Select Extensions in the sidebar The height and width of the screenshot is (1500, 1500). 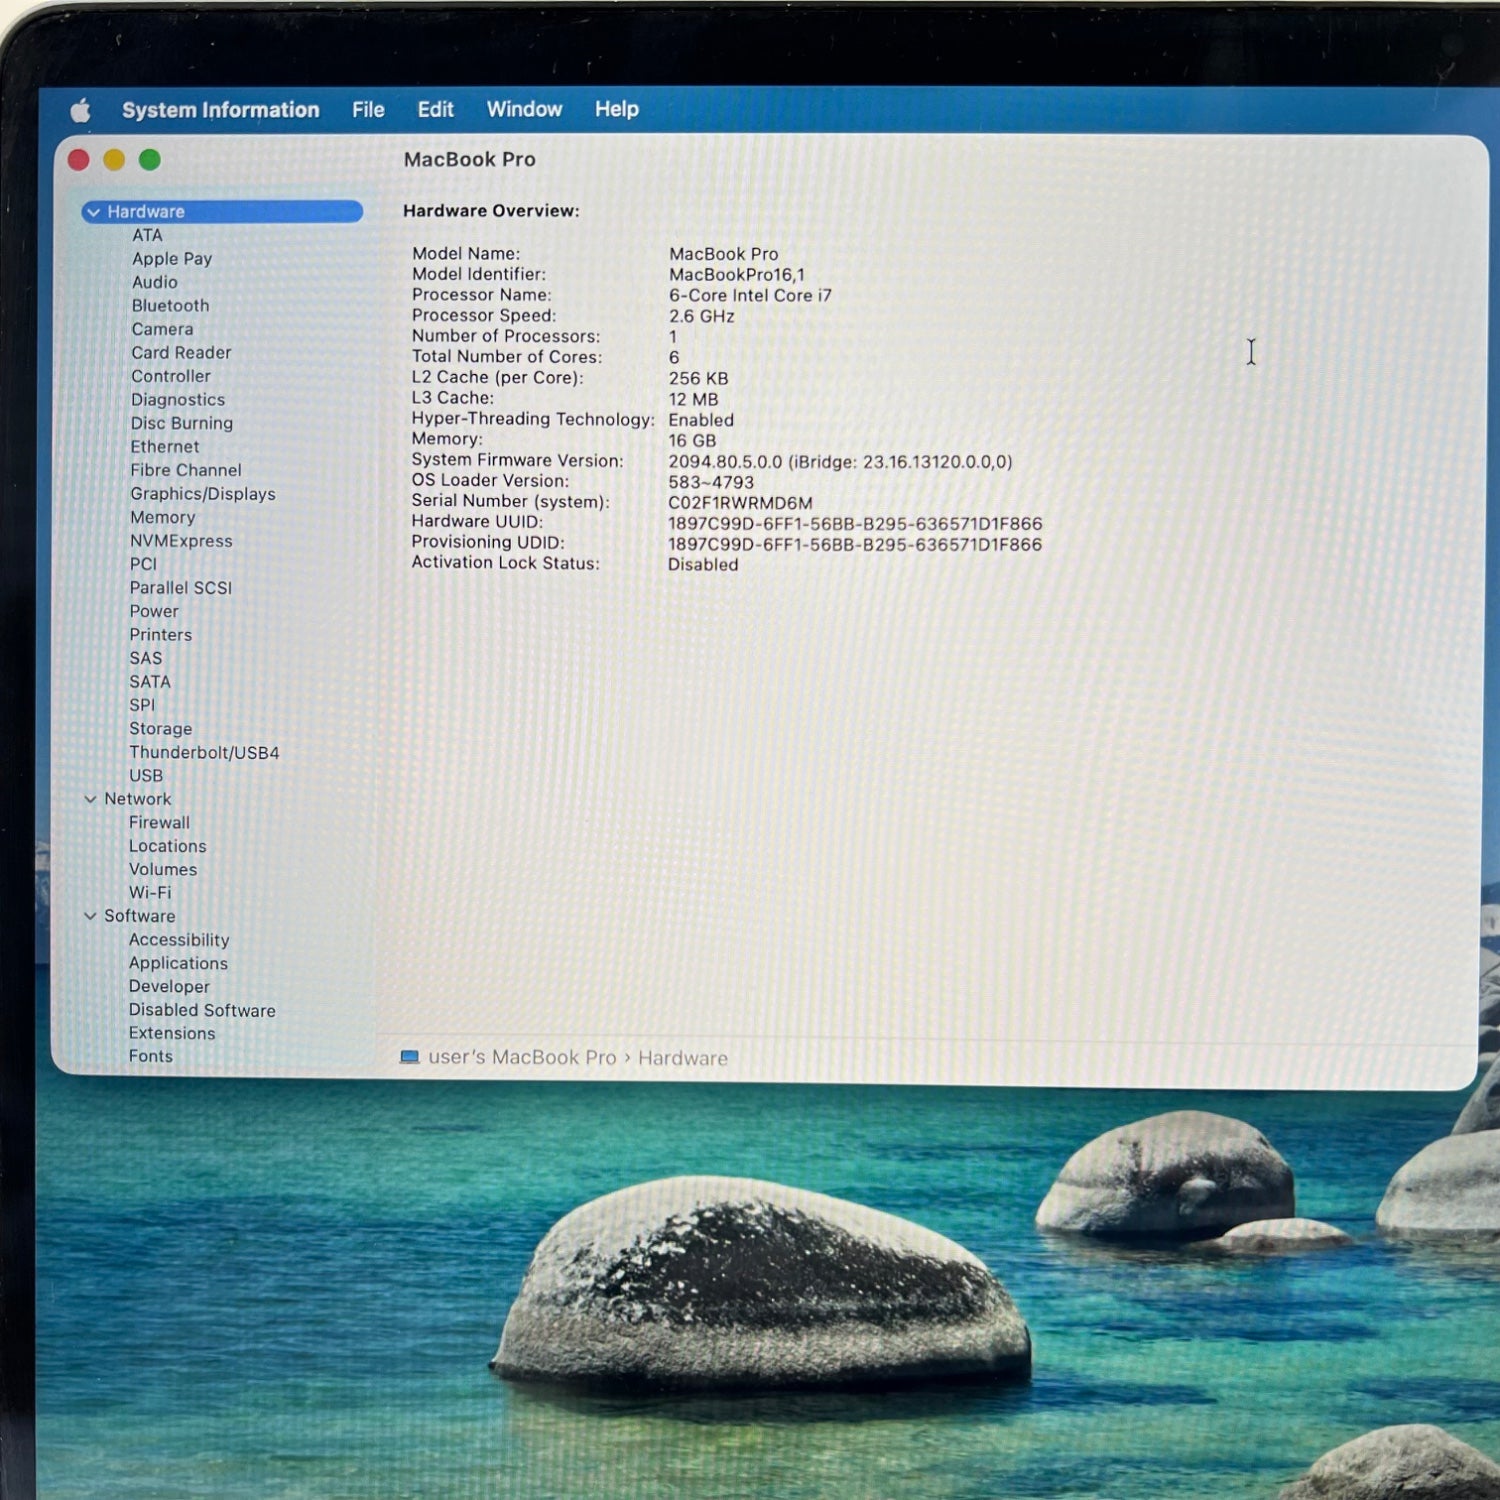tap(172, 1033)
